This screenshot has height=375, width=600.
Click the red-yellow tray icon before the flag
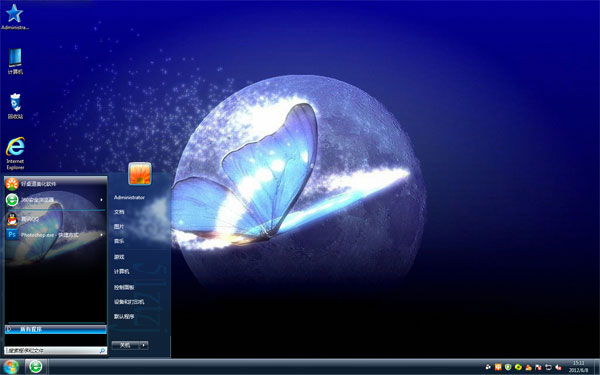[528, 368]
